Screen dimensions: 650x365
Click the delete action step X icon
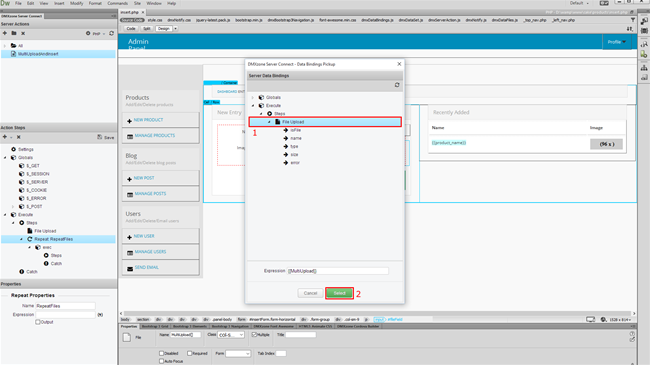click(x=19, y=137)
